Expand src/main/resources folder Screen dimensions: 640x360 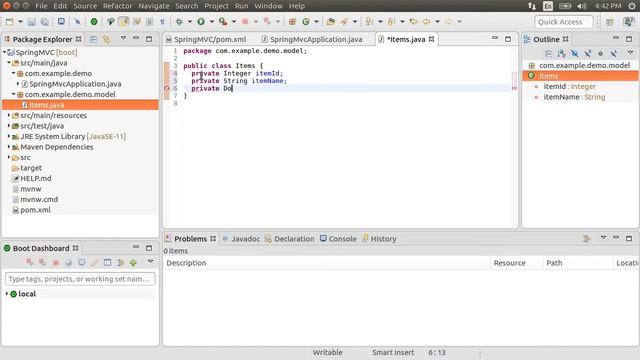click(9, 116)
